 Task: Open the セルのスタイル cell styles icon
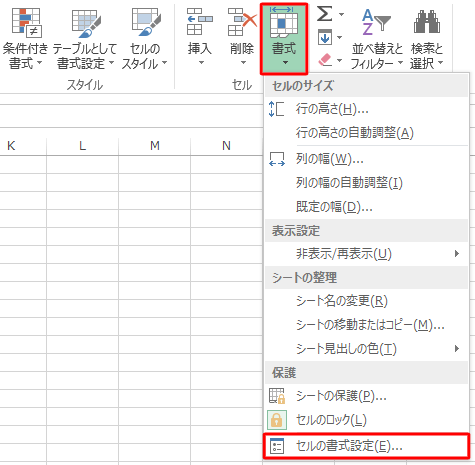146,22
